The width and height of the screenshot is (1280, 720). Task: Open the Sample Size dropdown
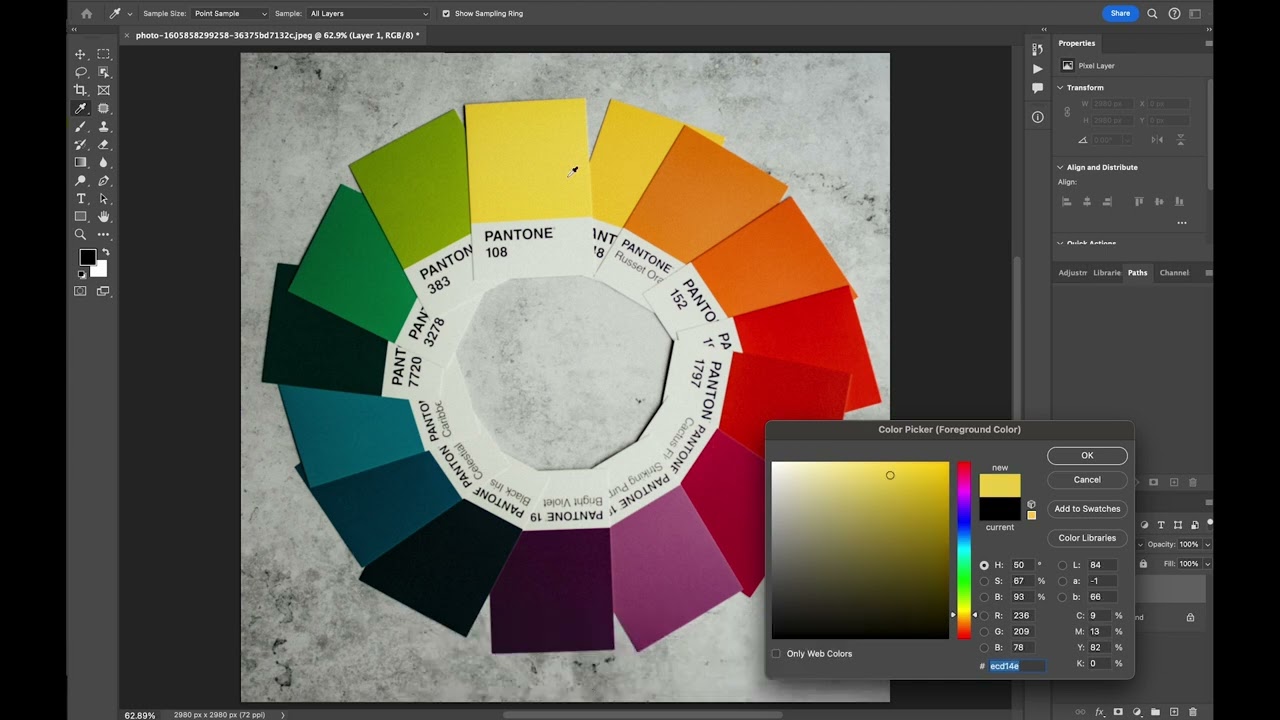230,14
